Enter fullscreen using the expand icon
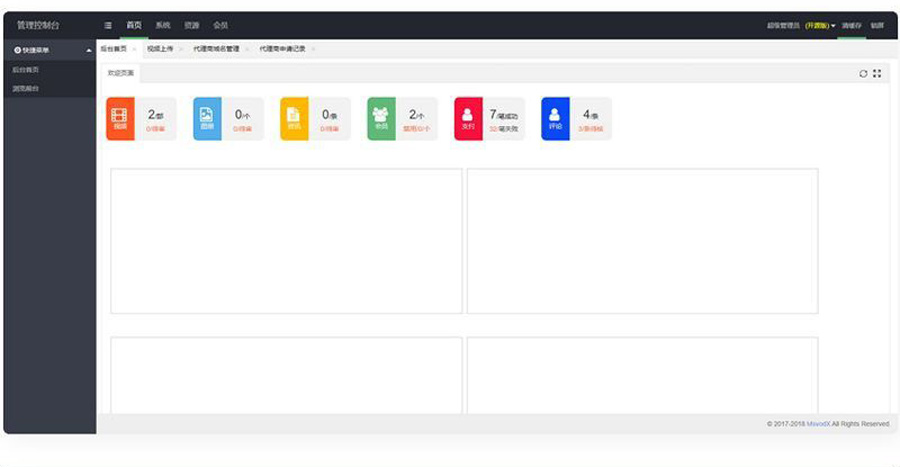The image size is (900, 467). (x=877, y=73)
